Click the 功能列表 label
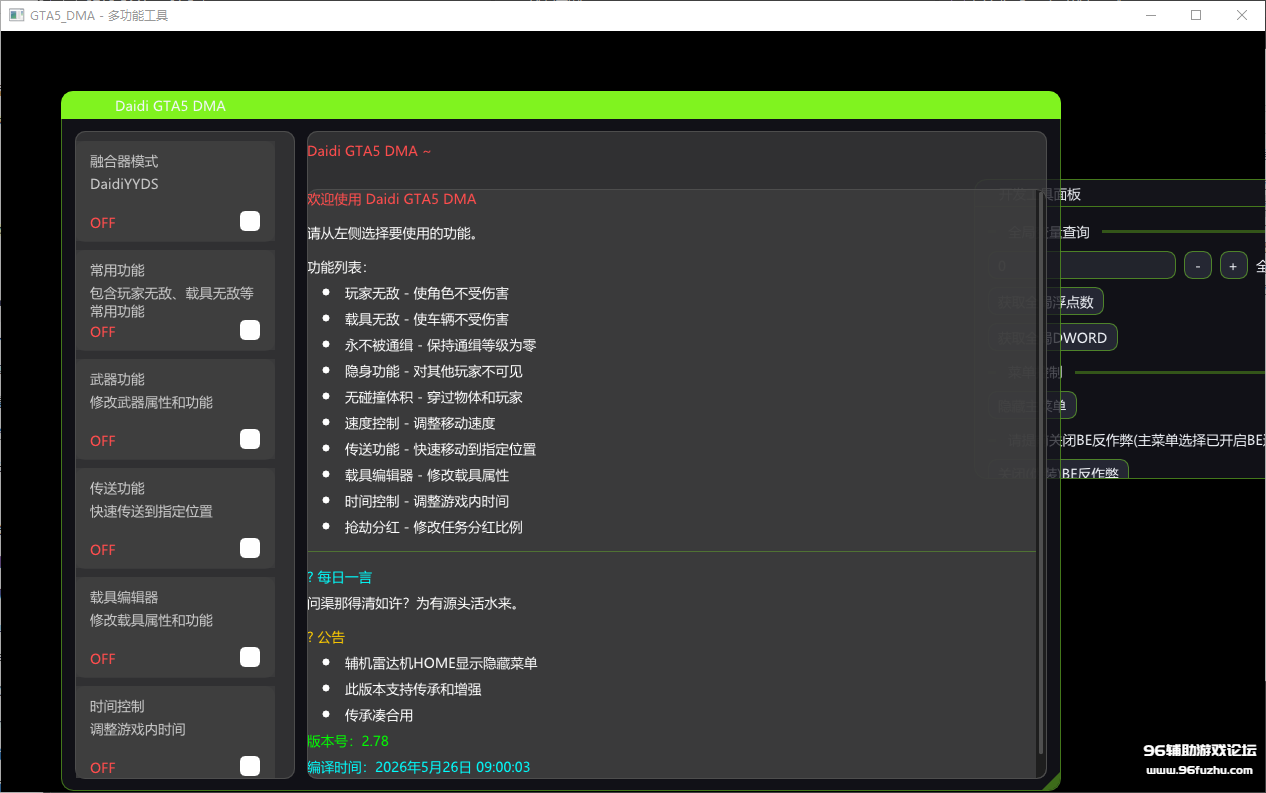Screen dimensions: 1266x793 [x=337, y=267]
